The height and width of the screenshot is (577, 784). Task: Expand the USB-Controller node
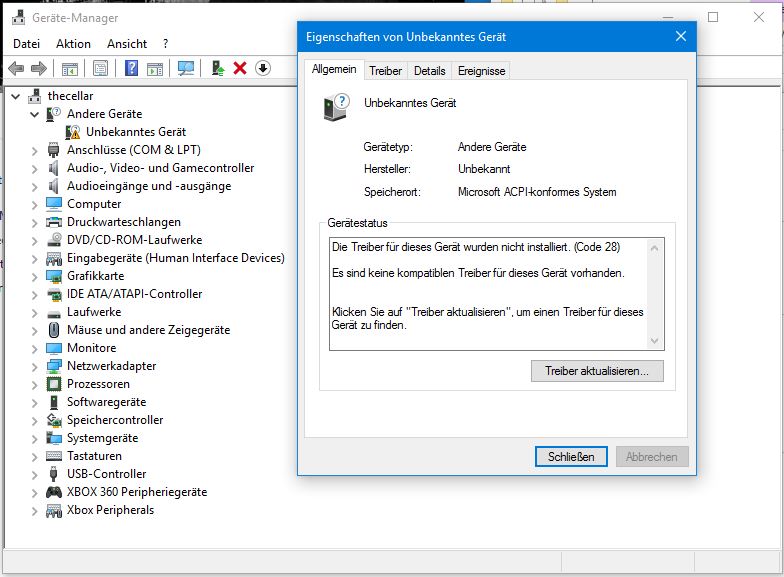pos(34,475)
